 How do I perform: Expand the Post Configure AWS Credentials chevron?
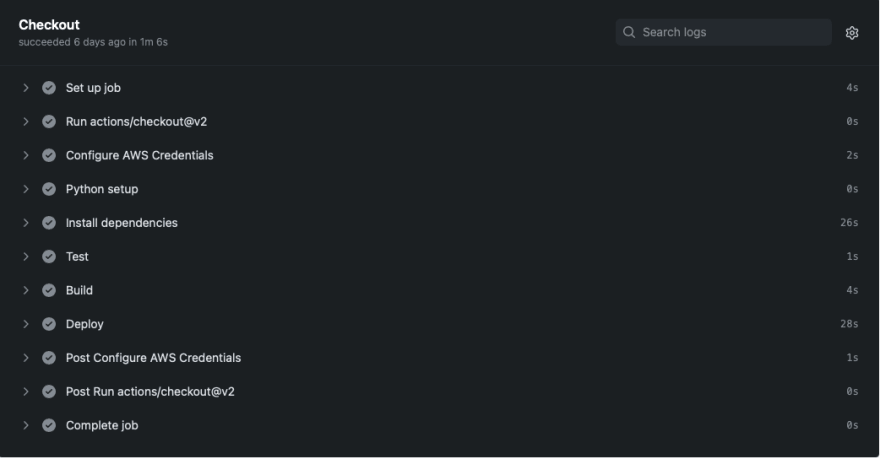(x=26, y=357)
